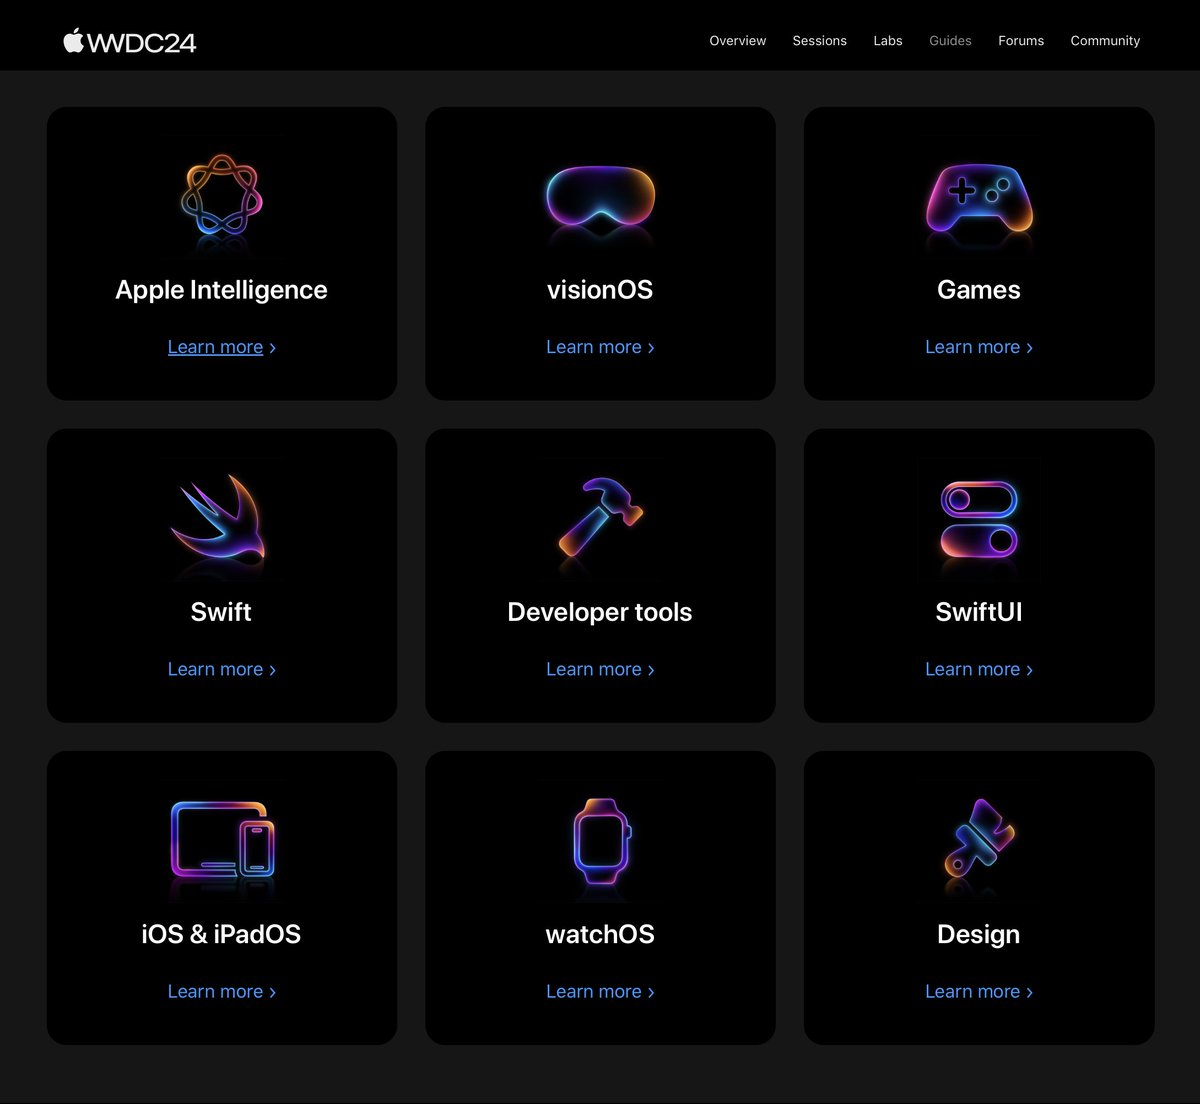Click the watchOS watch icon
1200x1104 pixels.
tap(601, 841)
